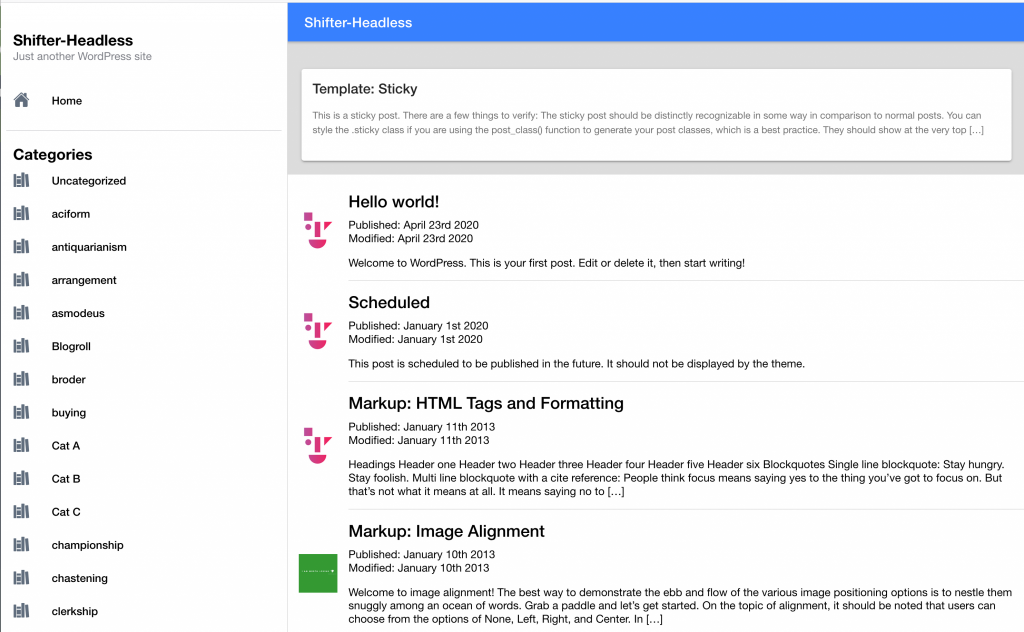
Task: Click the Shifter-Headless sidebar site title
Action: pyautogui.click(x=73, y=40)
